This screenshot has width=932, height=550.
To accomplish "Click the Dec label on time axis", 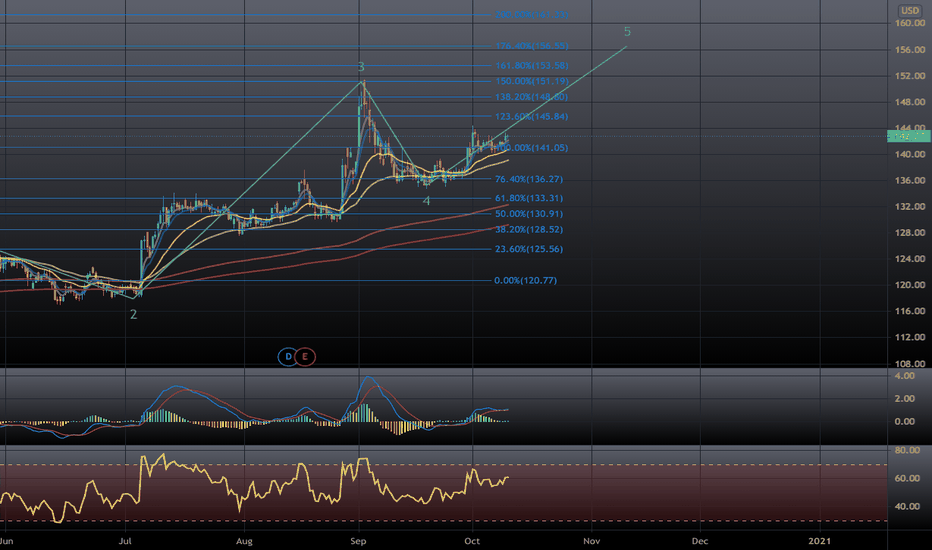I will [700, 541].
